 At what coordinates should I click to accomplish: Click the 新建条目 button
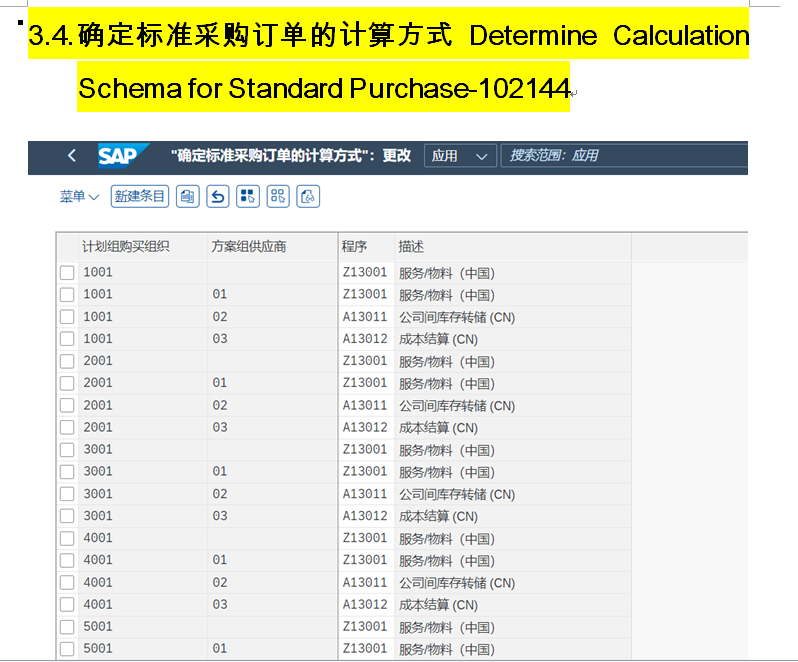coord(139,196)
